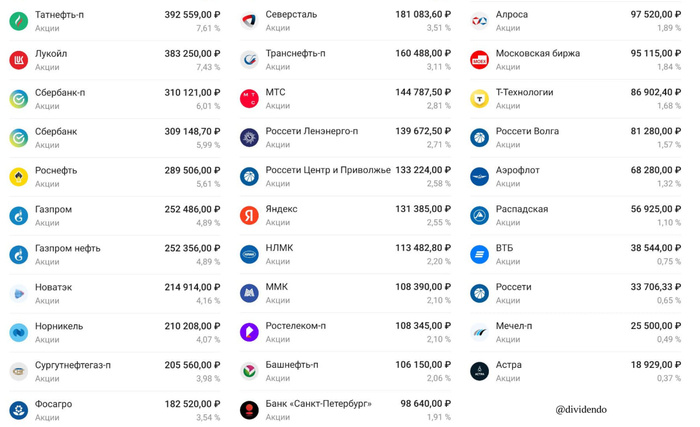Screen dimensions: 700x427
Task: Open the Фосагро stock entry
Action: tap(53, 403)
